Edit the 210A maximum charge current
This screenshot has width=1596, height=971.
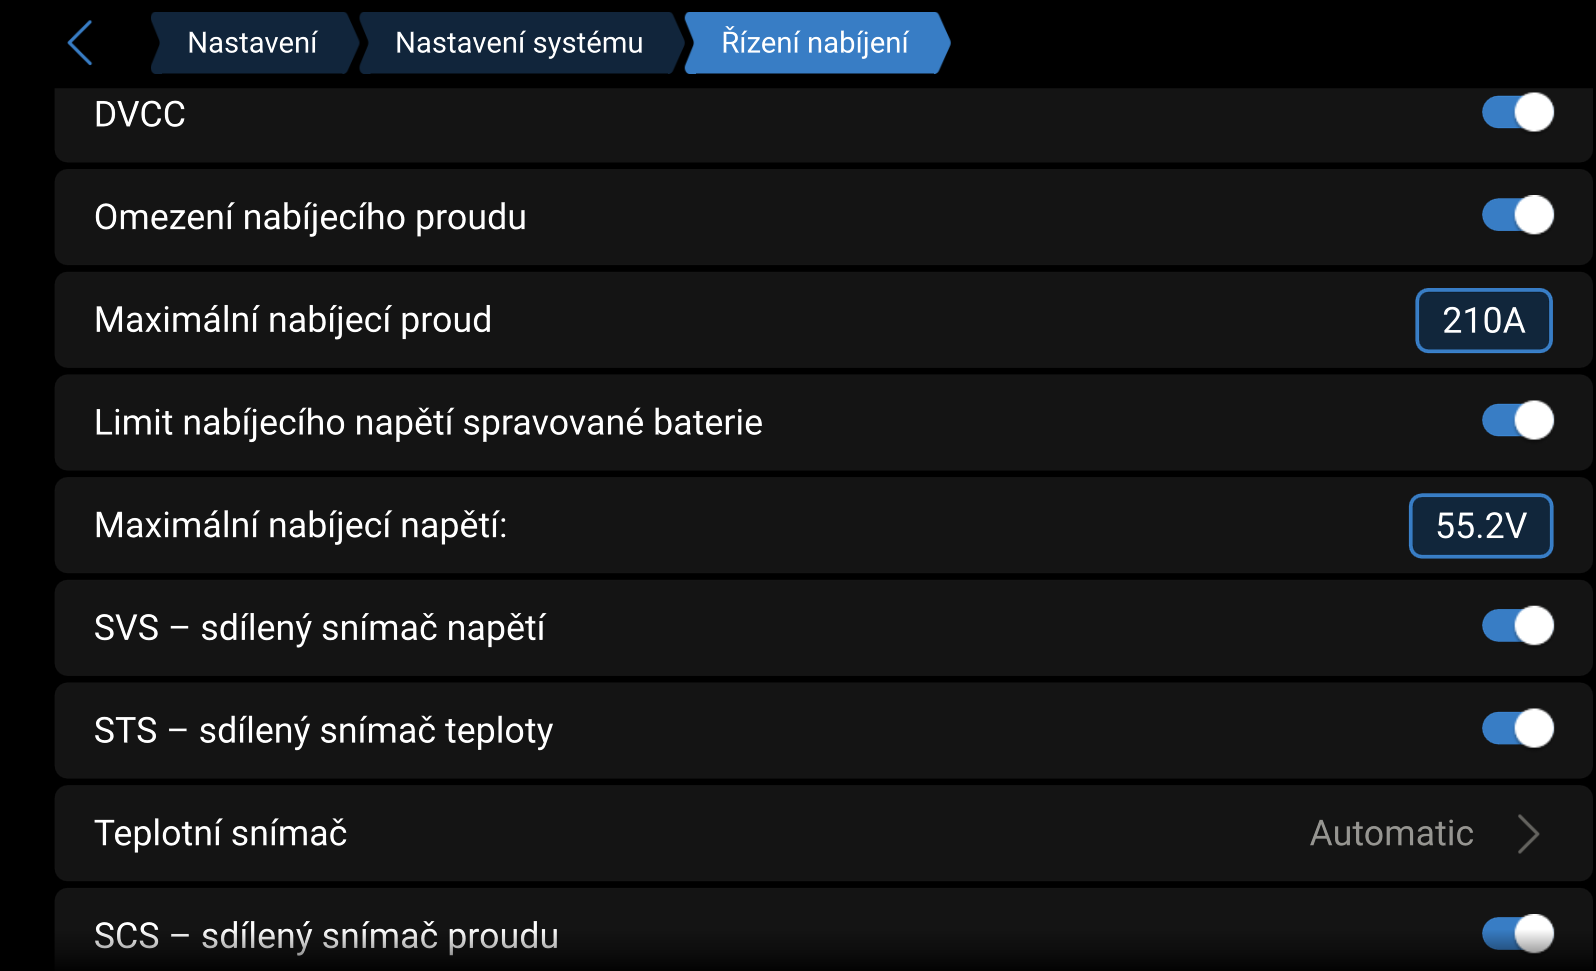tap(1483, 320)
